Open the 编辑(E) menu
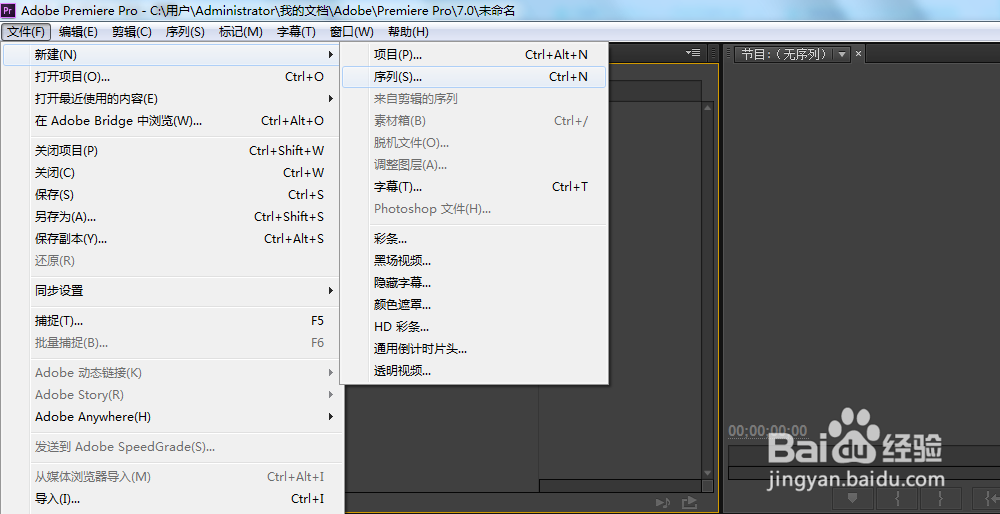1000x514 pixels. pyautogui.click(x=78, y=31)
